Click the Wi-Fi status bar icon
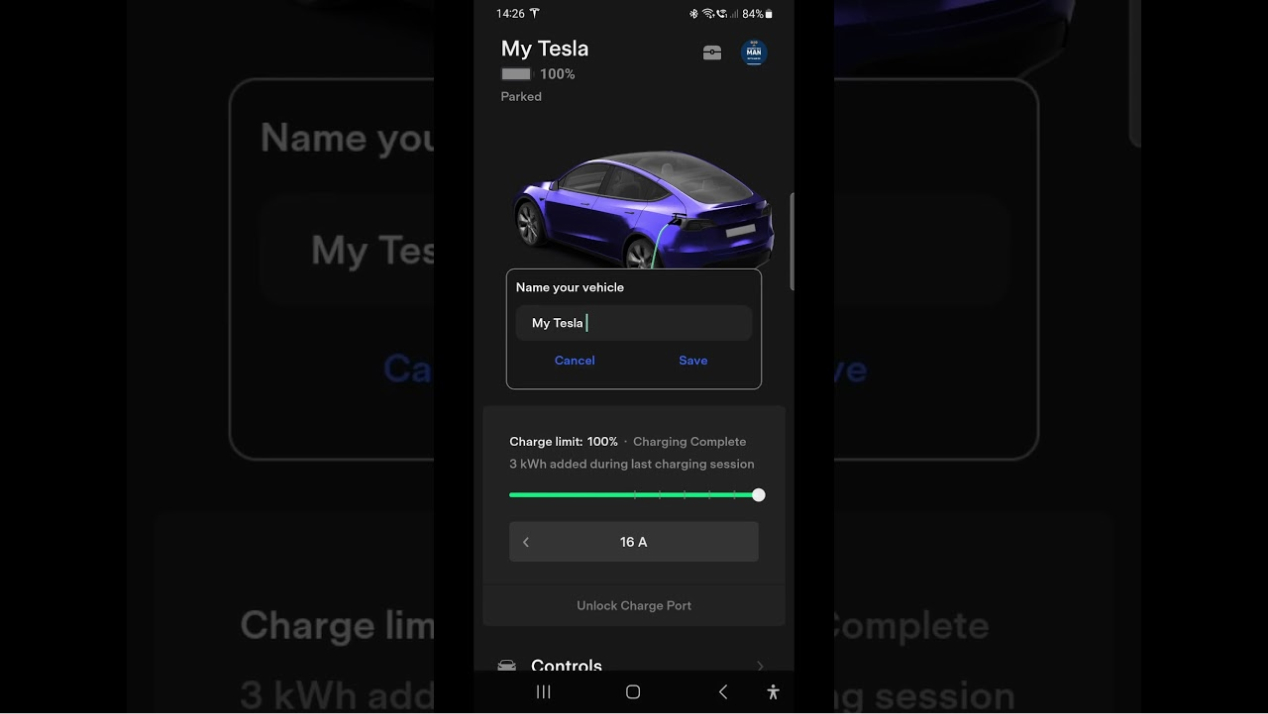Screen dimensions: 1268x714 click(708, 14)
